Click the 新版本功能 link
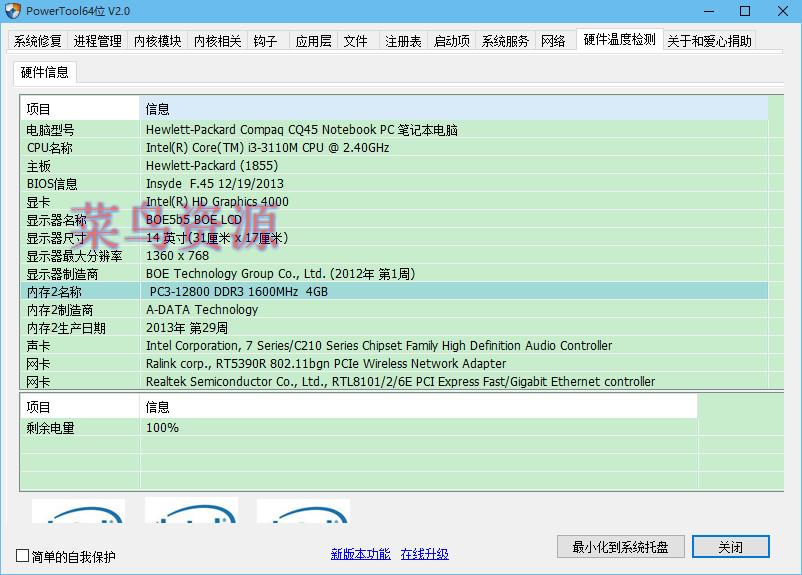This screenshot has width=802, height=575. tap(360, 554)
